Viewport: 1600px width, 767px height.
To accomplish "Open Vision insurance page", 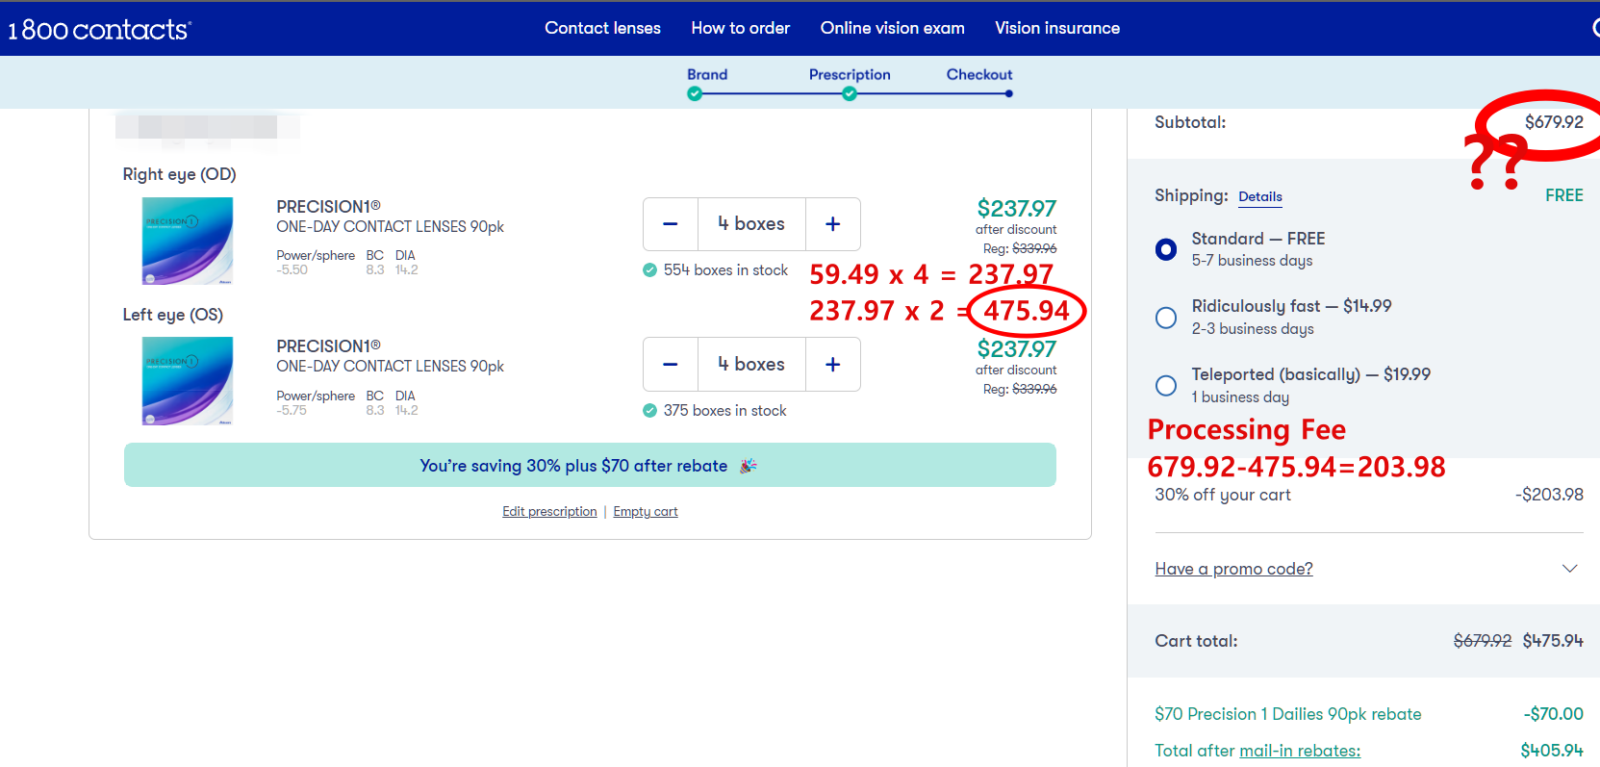I will point(1057,28).
